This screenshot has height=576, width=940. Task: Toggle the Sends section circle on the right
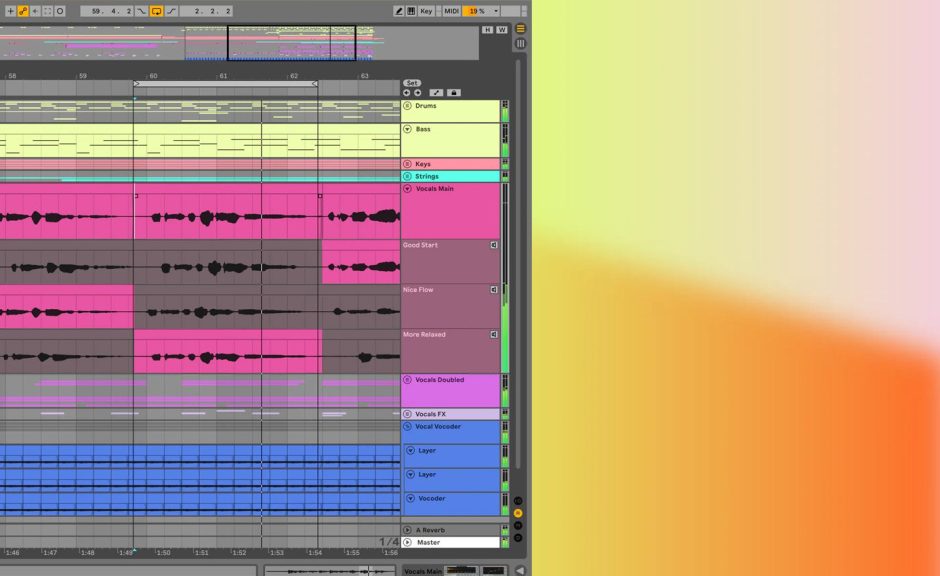pyautogui.click(x=517, y=512)
